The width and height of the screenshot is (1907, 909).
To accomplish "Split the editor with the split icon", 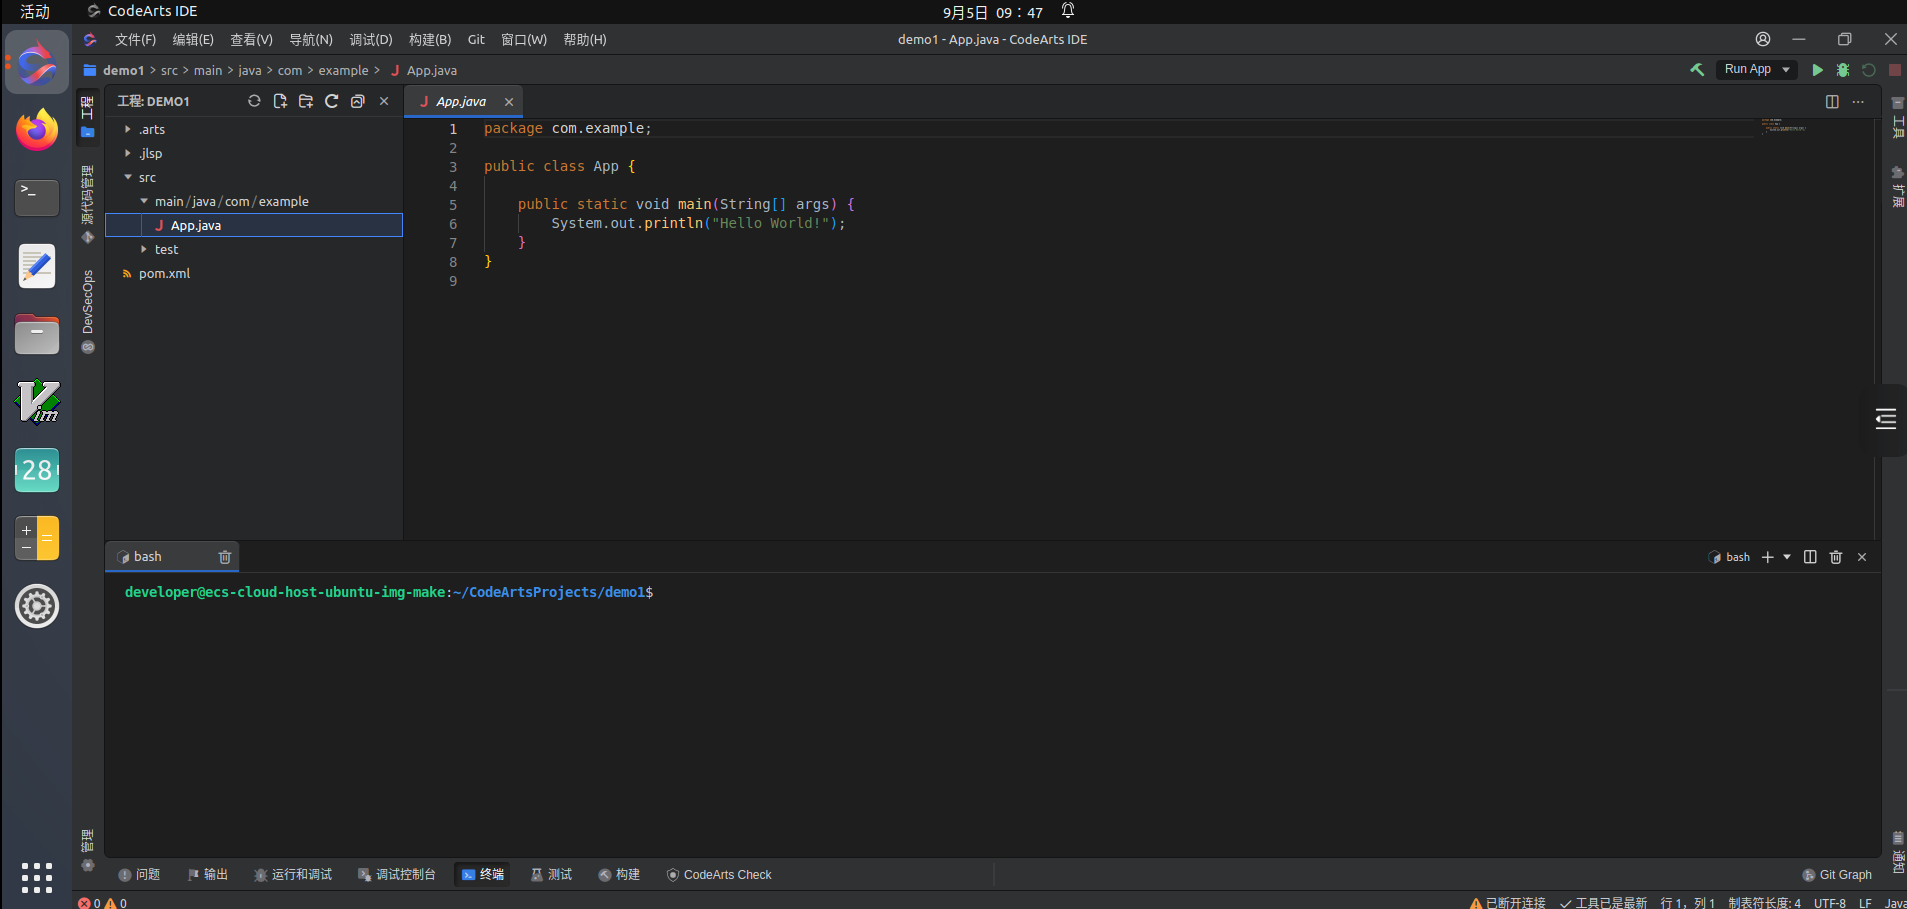I will pyautogui.click(x=1832, y=102).
